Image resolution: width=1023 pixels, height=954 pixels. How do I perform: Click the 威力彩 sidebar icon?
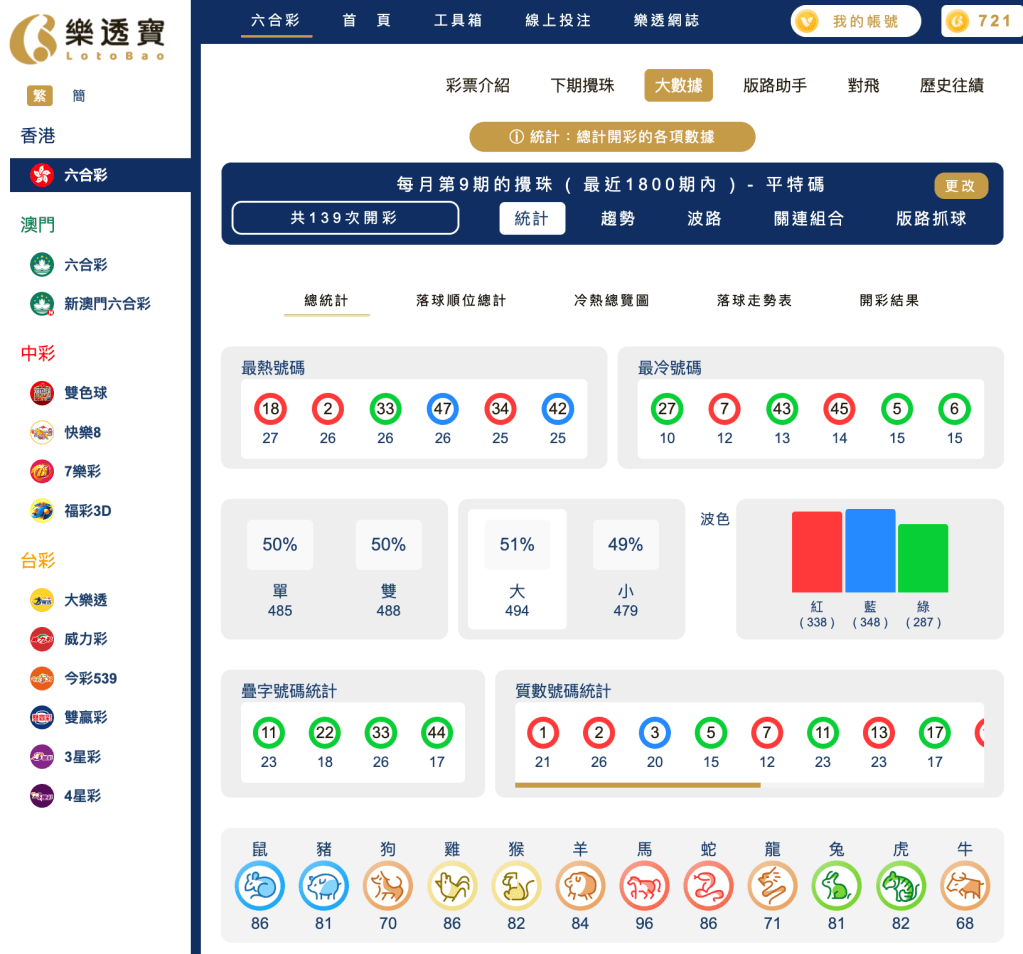(x=40, y=639)
